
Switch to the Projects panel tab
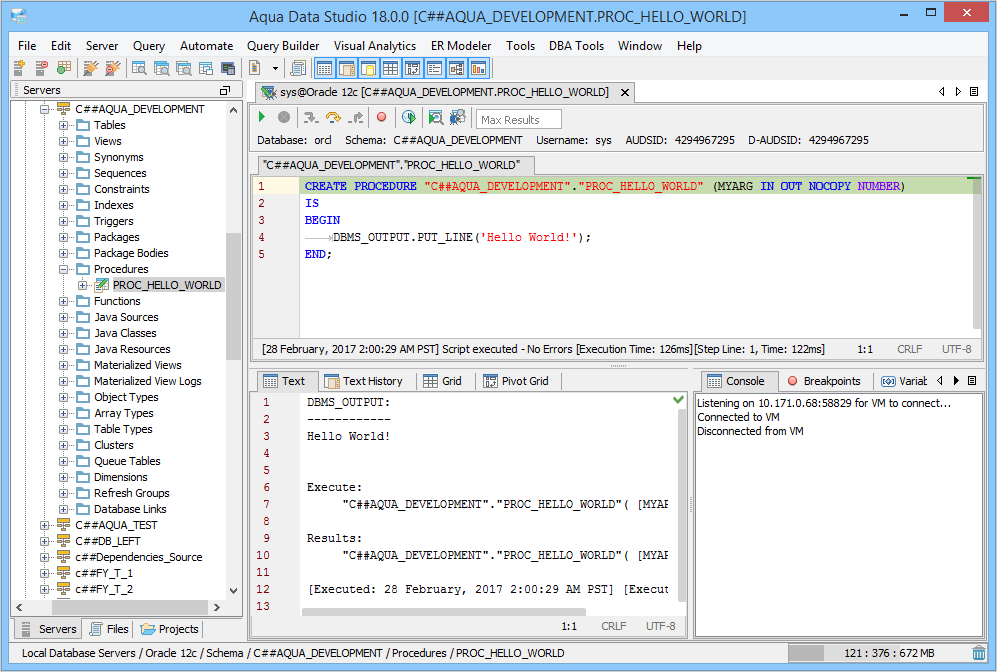coord(170,629)
